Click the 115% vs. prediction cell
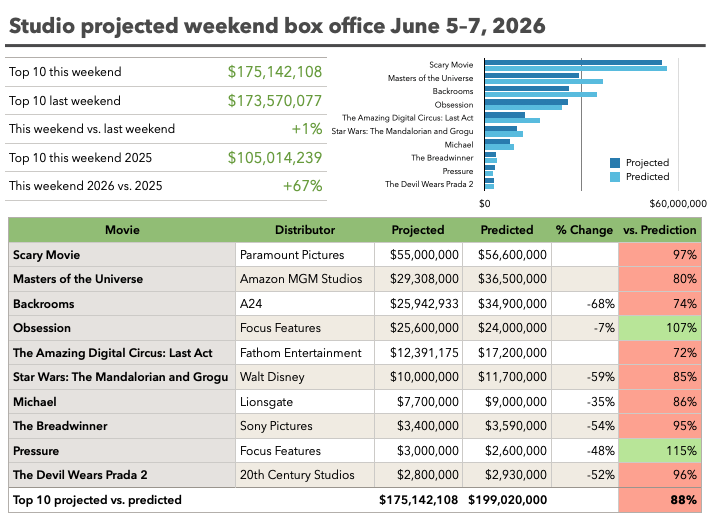The height and width of the screenshot is (520, 720). click(659, 451)
